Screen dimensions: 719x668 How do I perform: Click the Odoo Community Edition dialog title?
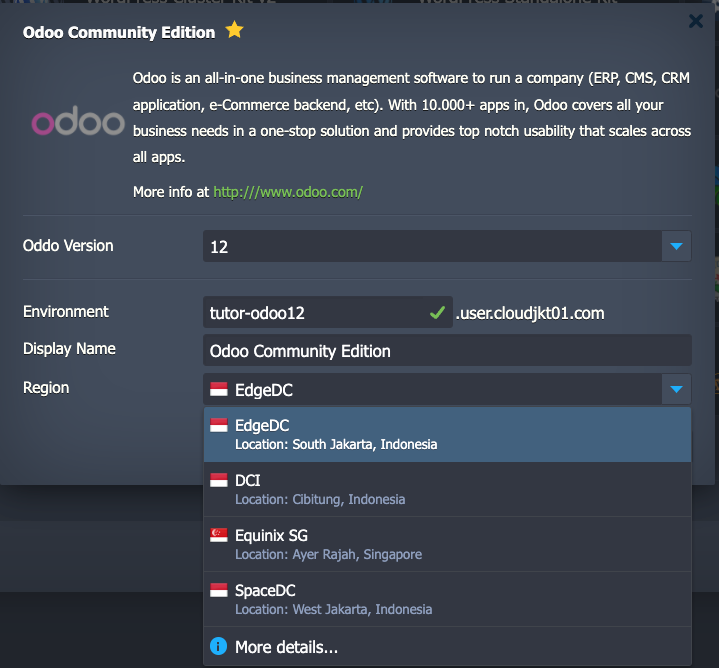(119, 32)
